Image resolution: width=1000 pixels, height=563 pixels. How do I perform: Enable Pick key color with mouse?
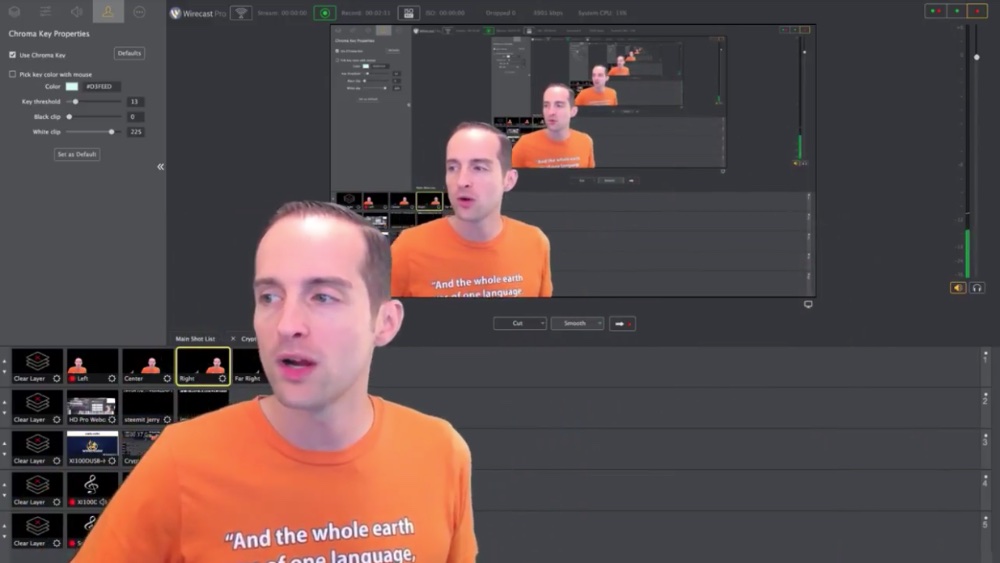(13, 74)
